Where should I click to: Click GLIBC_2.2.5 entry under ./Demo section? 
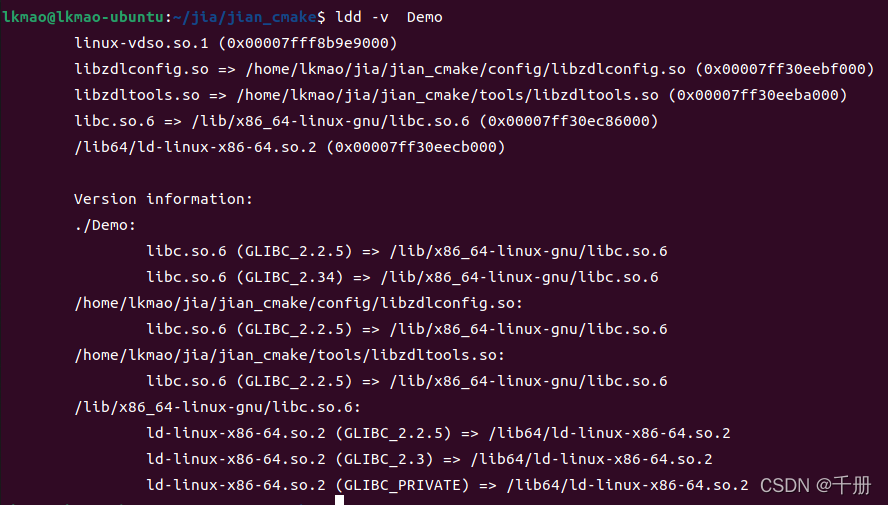[297, 251]
